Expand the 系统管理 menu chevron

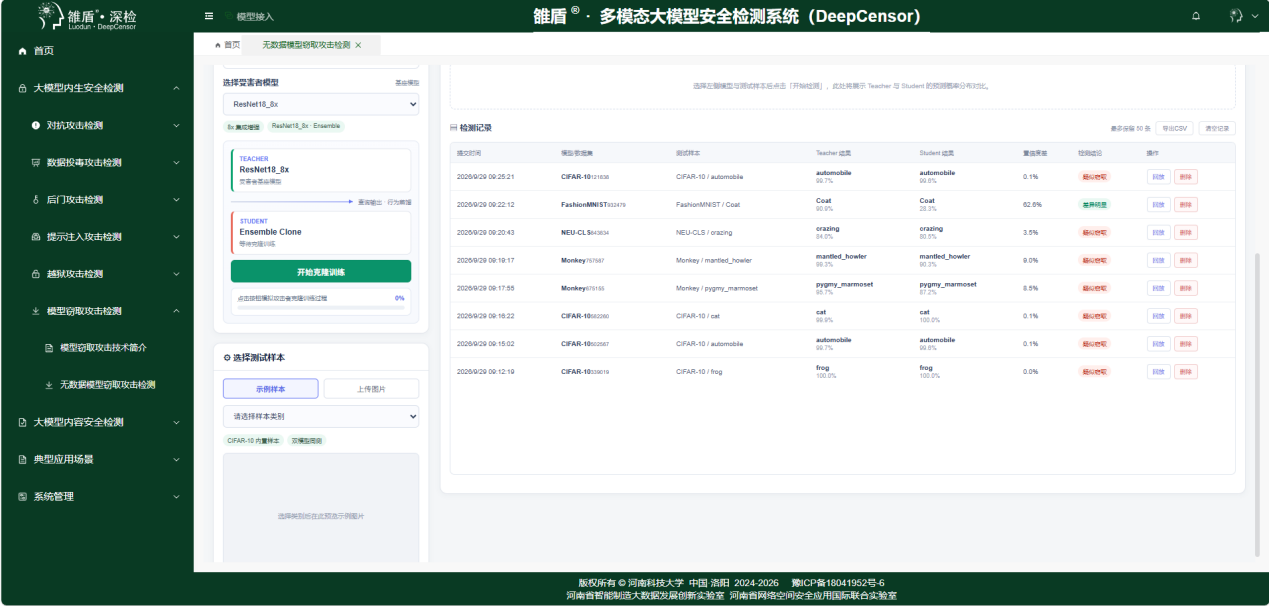177,496
